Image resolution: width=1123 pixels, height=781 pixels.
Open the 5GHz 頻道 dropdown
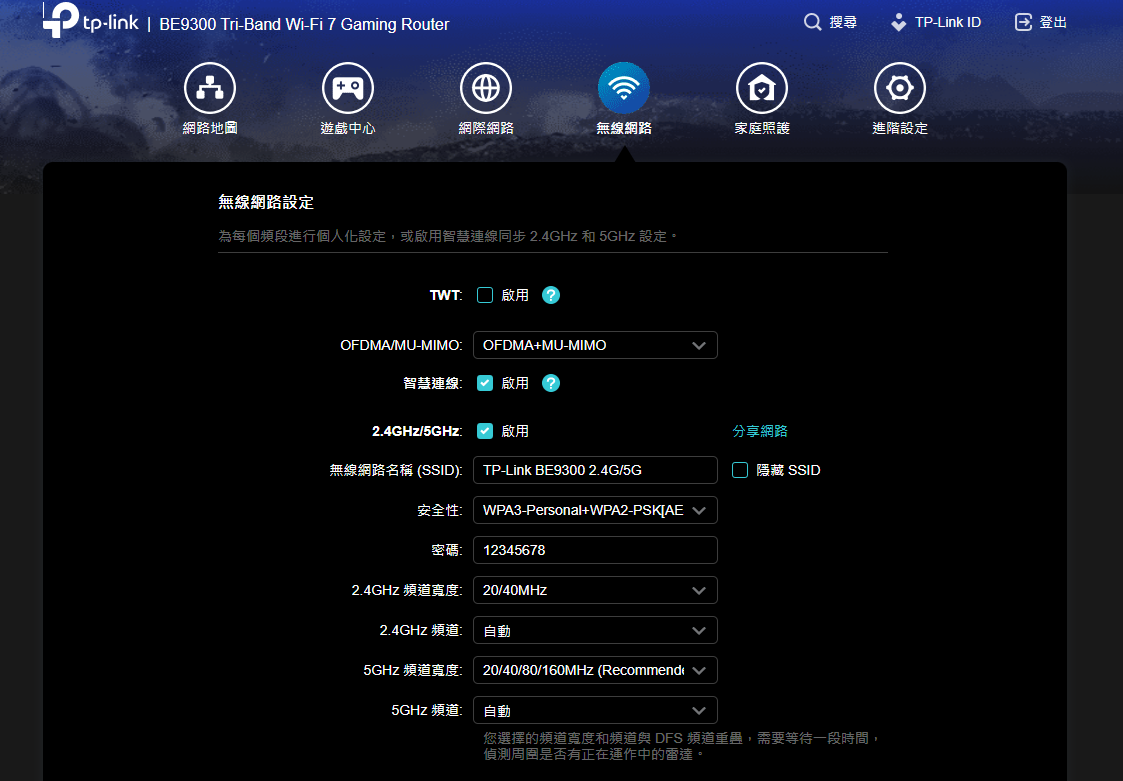click(x=595, y=711)
